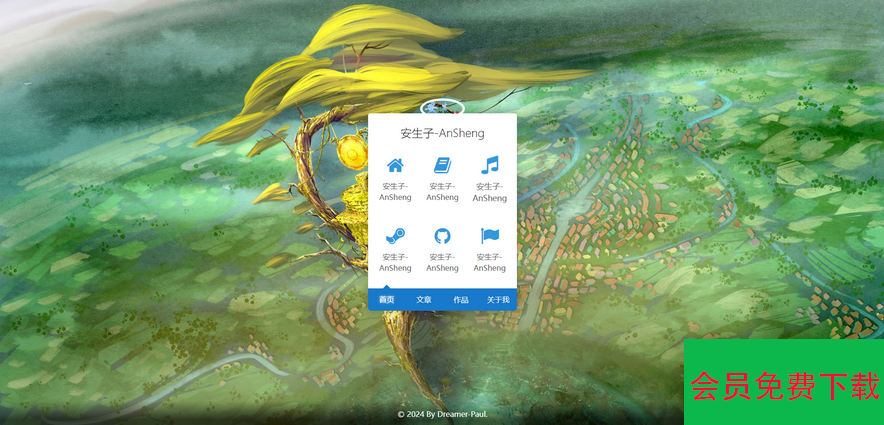Open the GitHub logo icon
The width and height of the screenshot is (884, 425).
point(442,236)
